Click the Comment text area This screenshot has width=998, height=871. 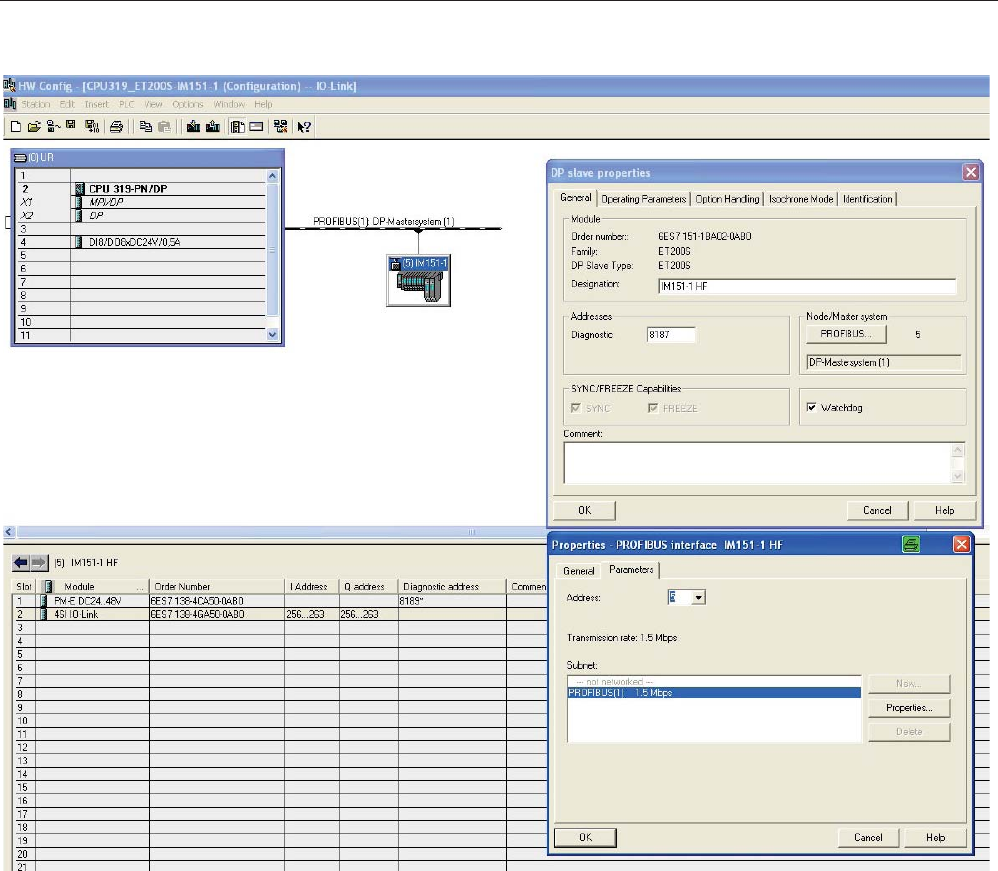(758, 463)
